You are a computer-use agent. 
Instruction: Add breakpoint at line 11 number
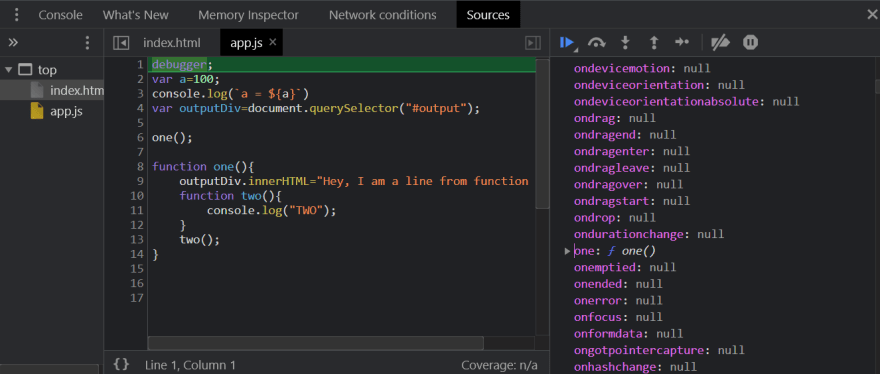(x=137, y=210)
